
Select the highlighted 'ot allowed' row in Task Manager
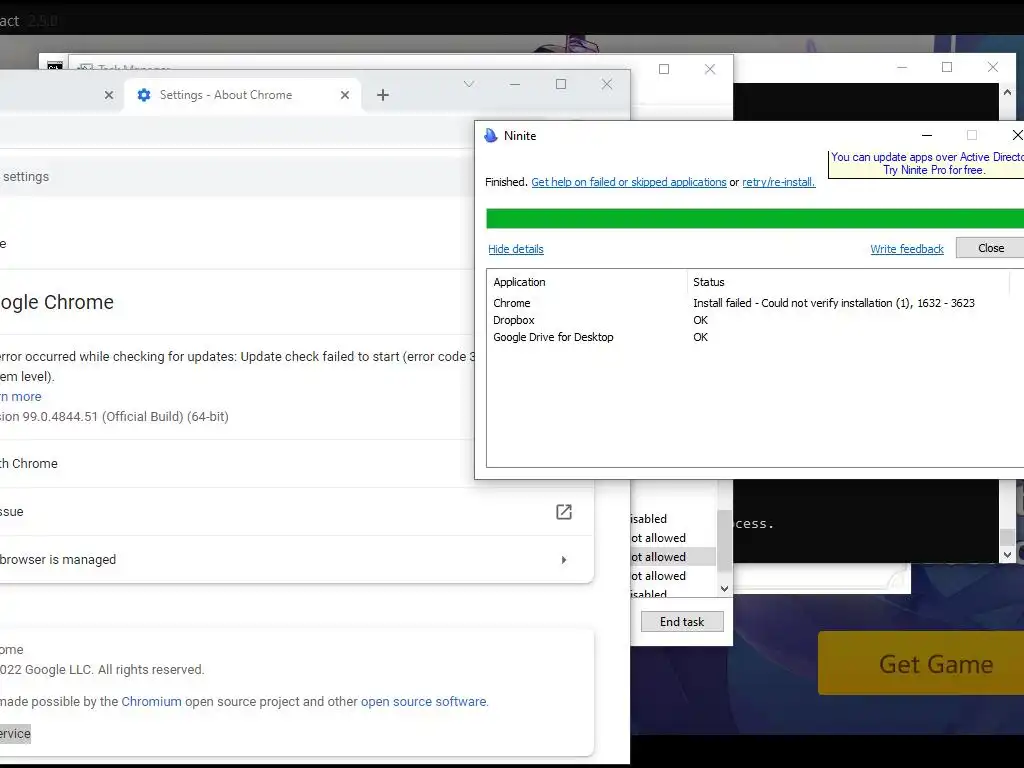click(x=673, y=557)
